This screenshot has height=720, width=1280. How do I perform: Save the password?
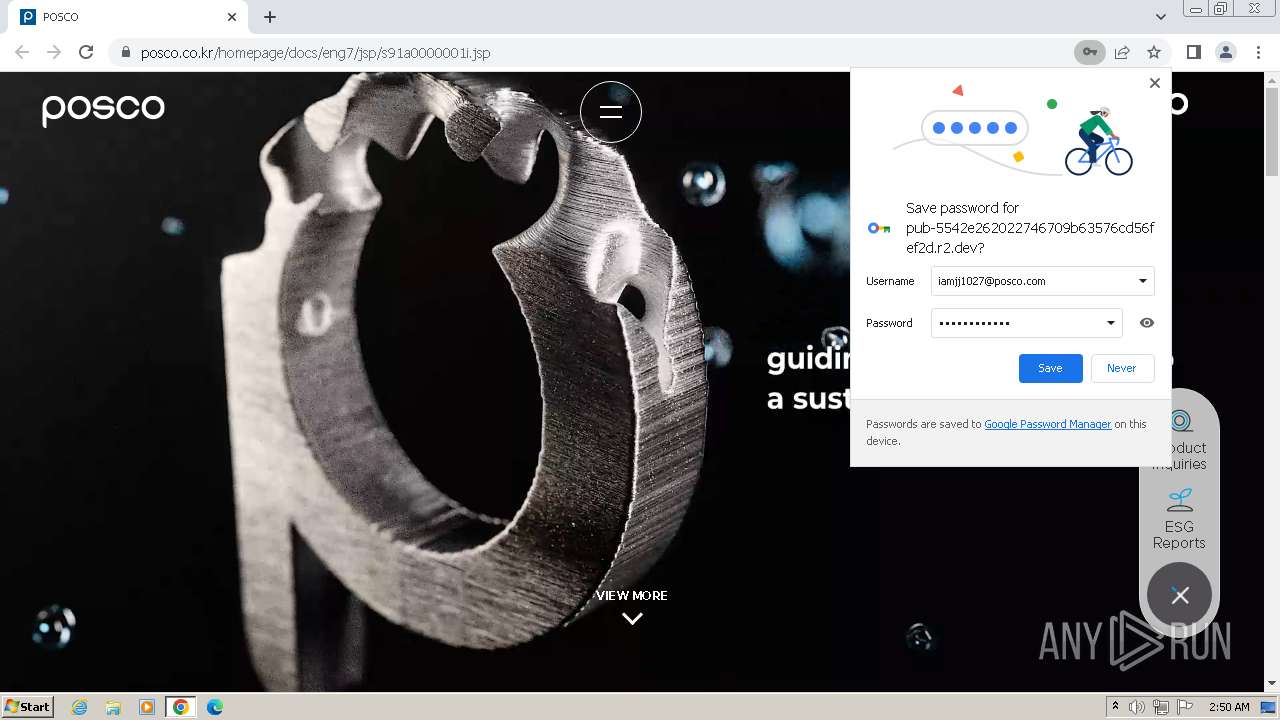1050,368
